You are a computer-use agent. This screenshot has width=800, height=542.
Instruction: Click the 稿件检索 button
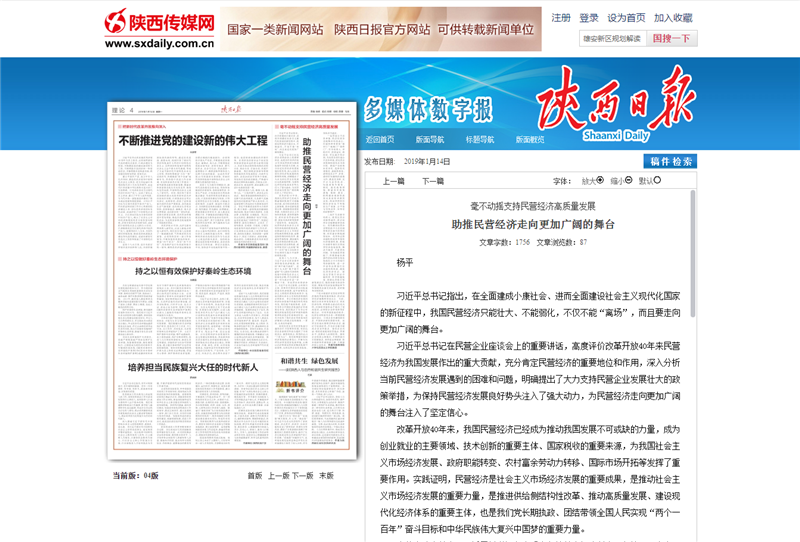(670, 161)
